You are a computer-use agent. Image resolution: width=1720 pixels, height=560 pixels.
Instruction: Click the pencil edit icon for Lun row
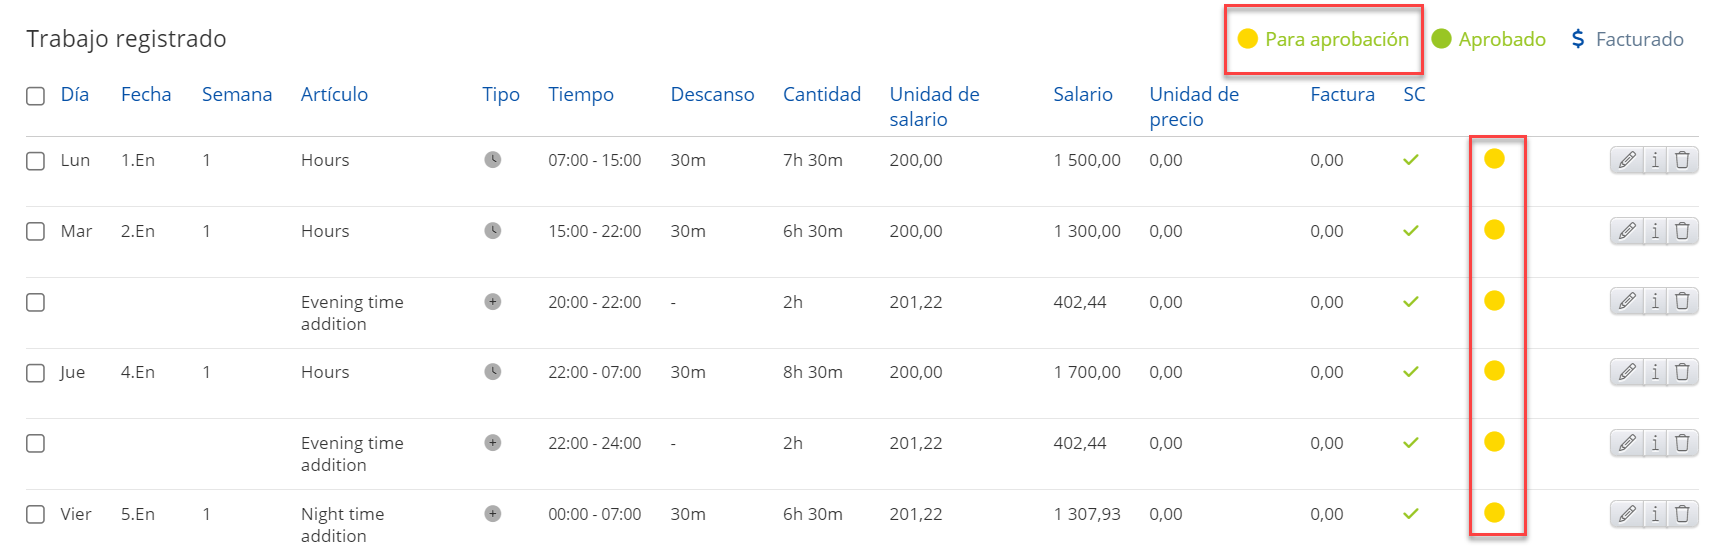[1627, 160]
